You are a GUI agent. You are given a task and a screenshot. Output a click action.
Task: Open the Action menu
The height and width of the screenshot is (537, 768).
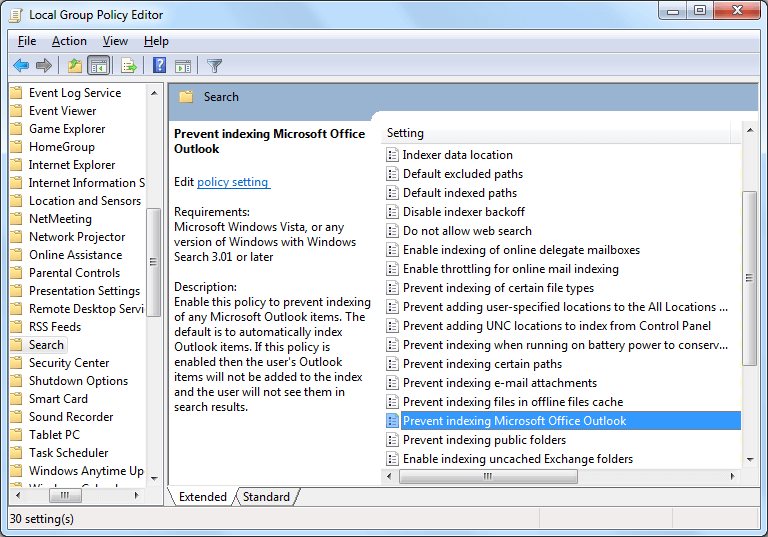(69, 41)
